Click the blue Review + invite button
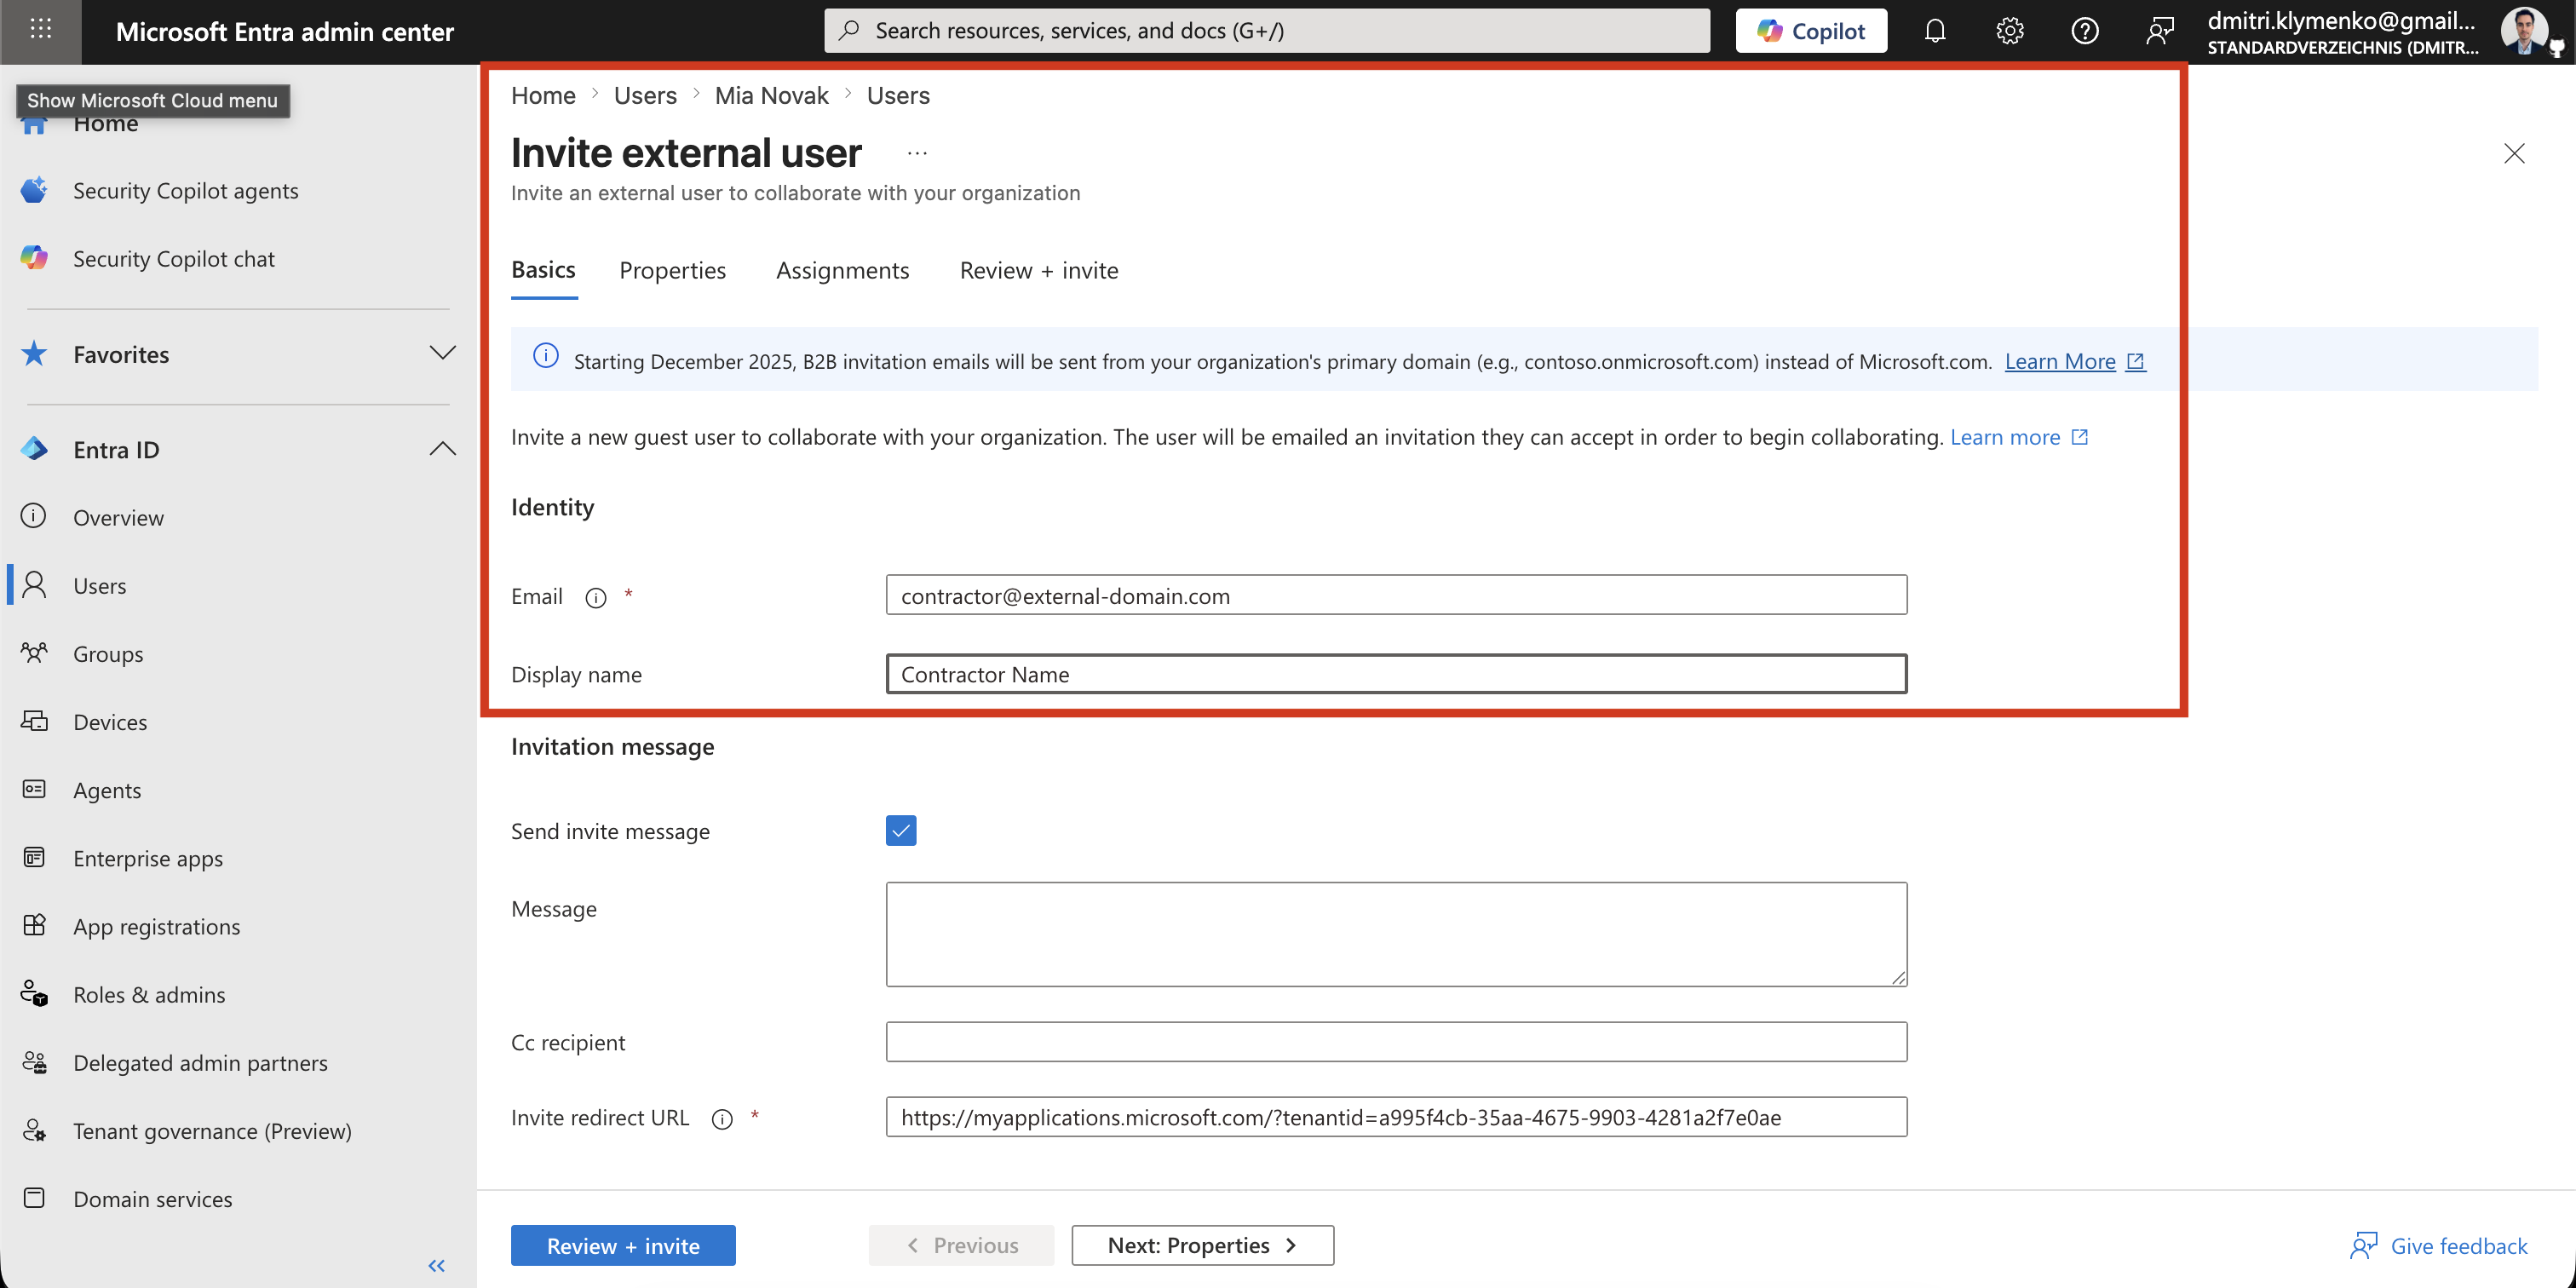 pyautogui.click(x=623, y=1245)
